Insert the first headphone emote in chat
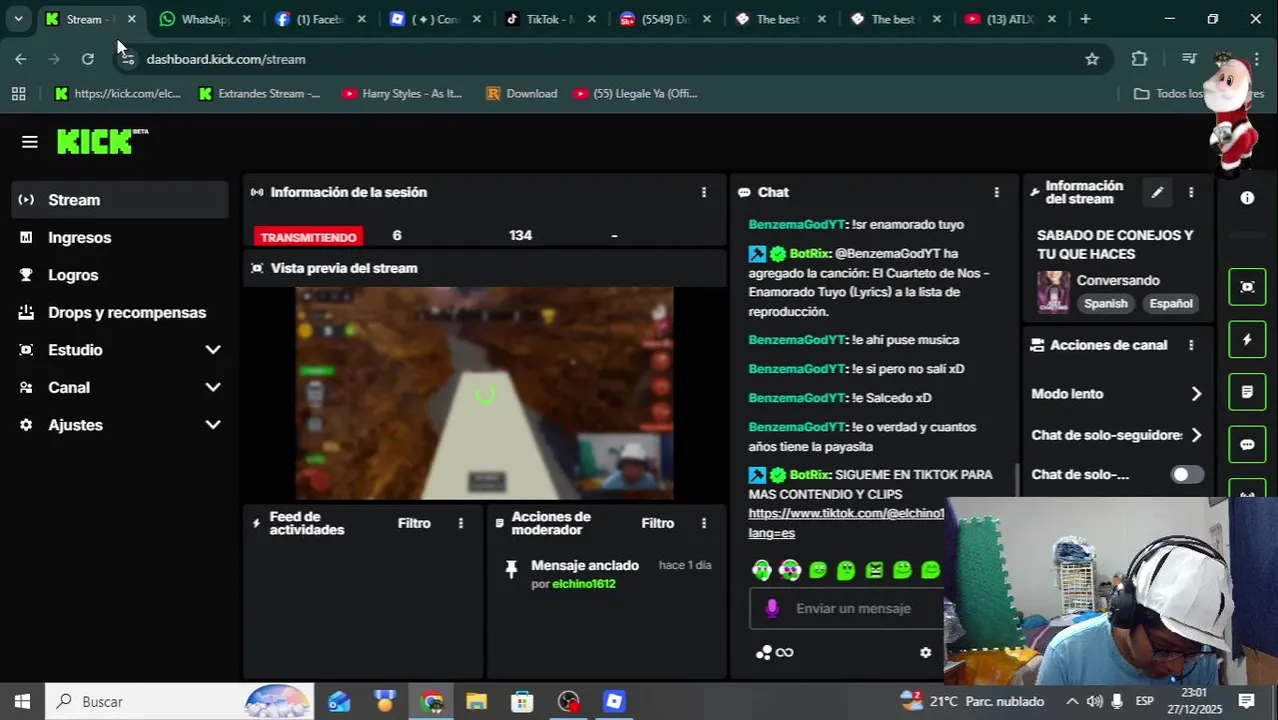The image size is (1278, 720). coord(762,570)
